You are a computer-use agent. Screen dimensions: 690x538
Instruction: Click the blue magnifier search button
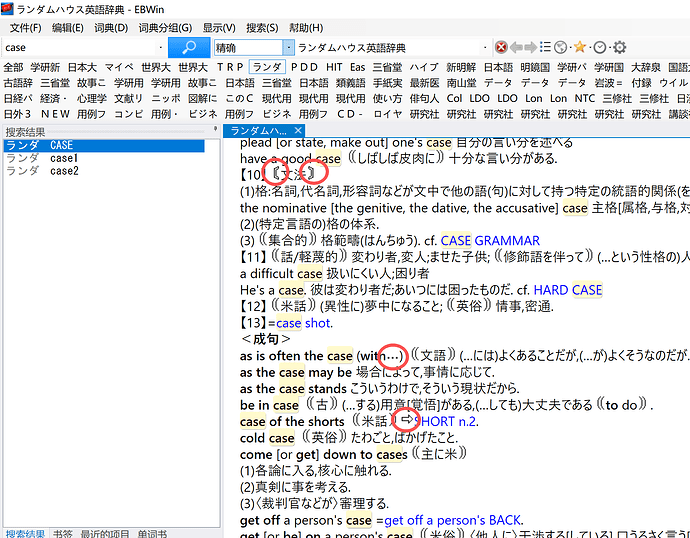pos(189,48)
